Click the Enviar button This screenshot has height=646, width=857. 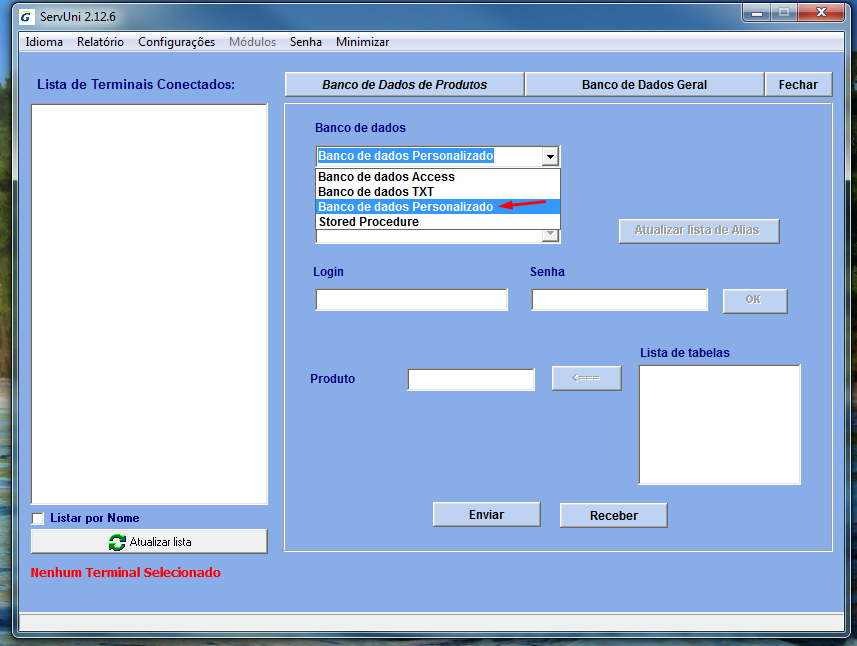[486, 515]
